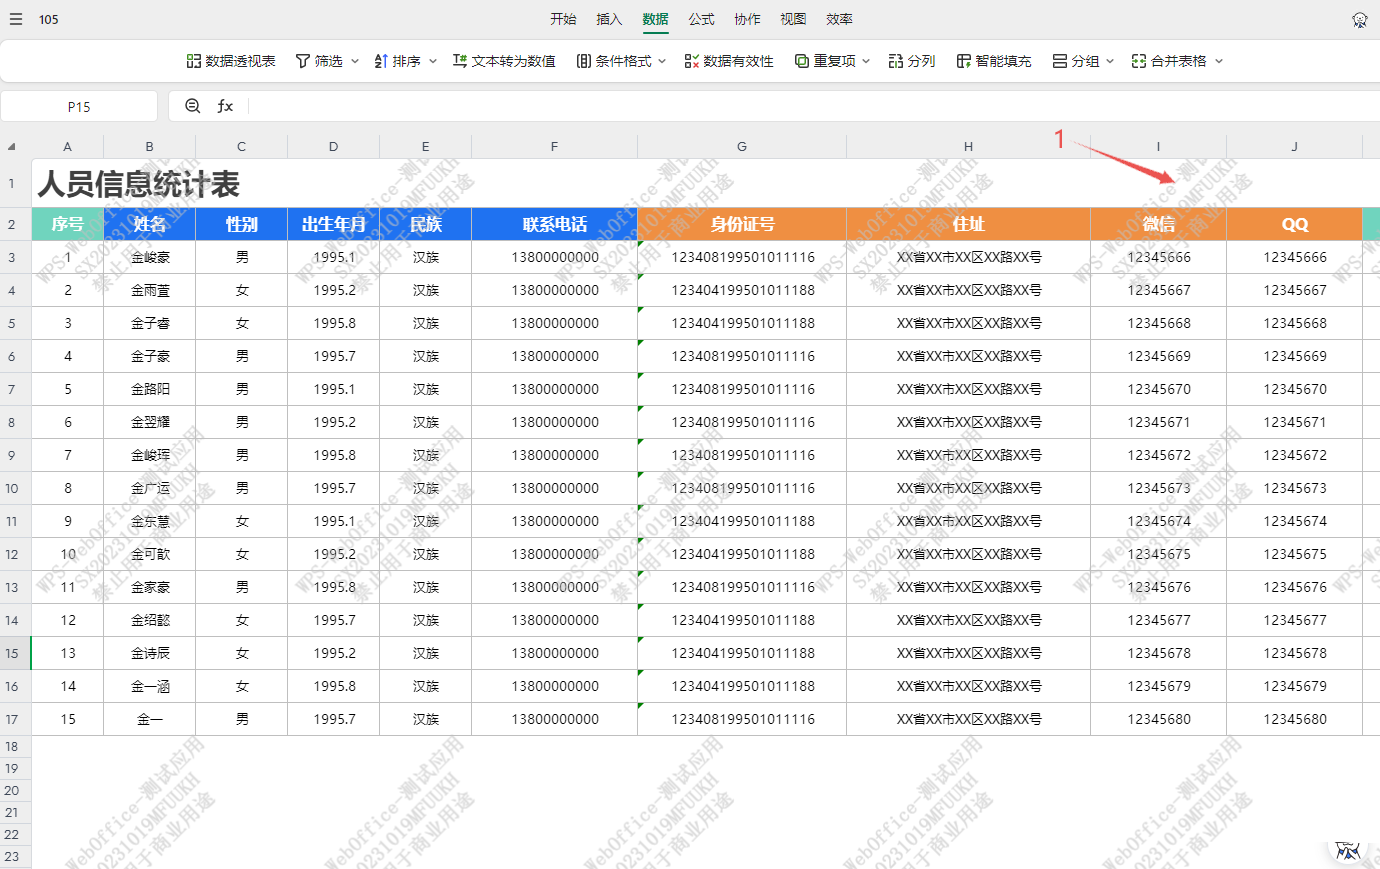
Task: Click the select-all corner triangle
Action: 12,146
